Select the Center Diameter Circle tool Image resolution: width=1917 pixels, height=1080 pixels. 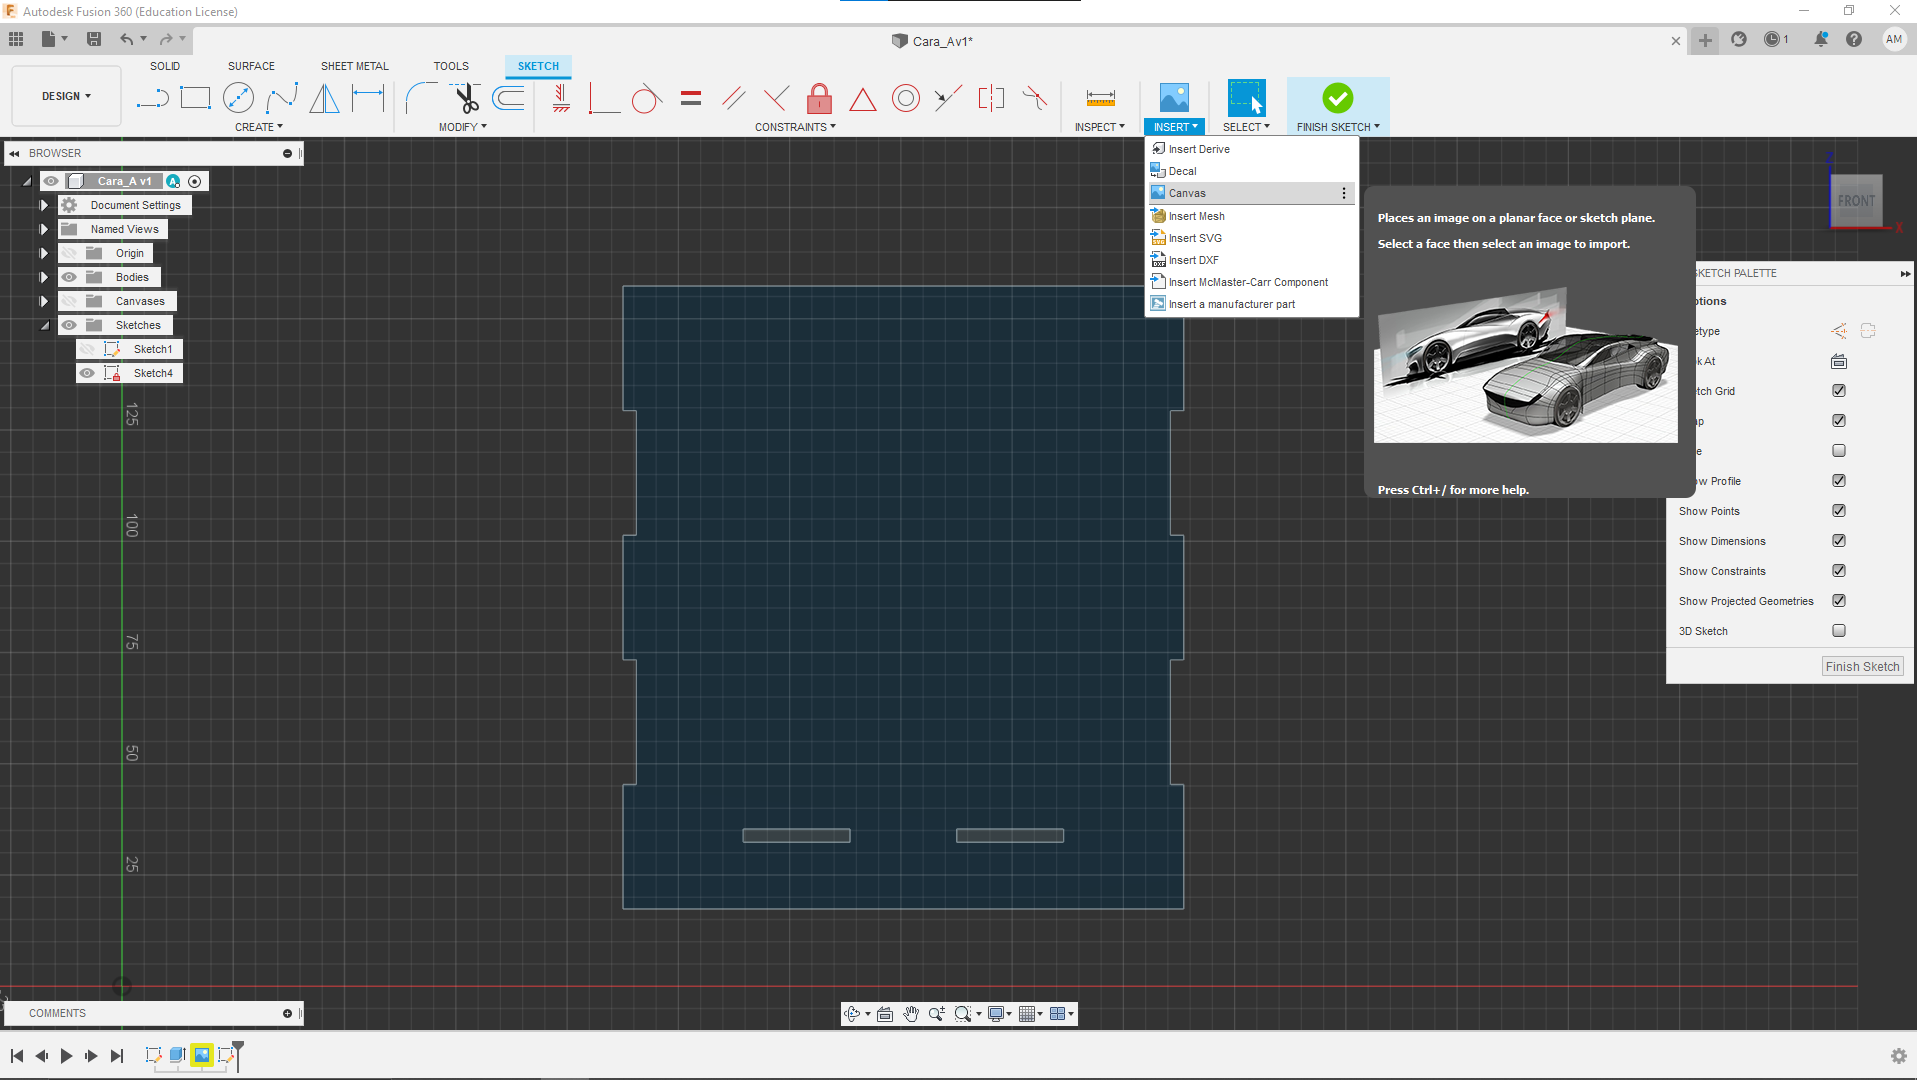(238, 98)
